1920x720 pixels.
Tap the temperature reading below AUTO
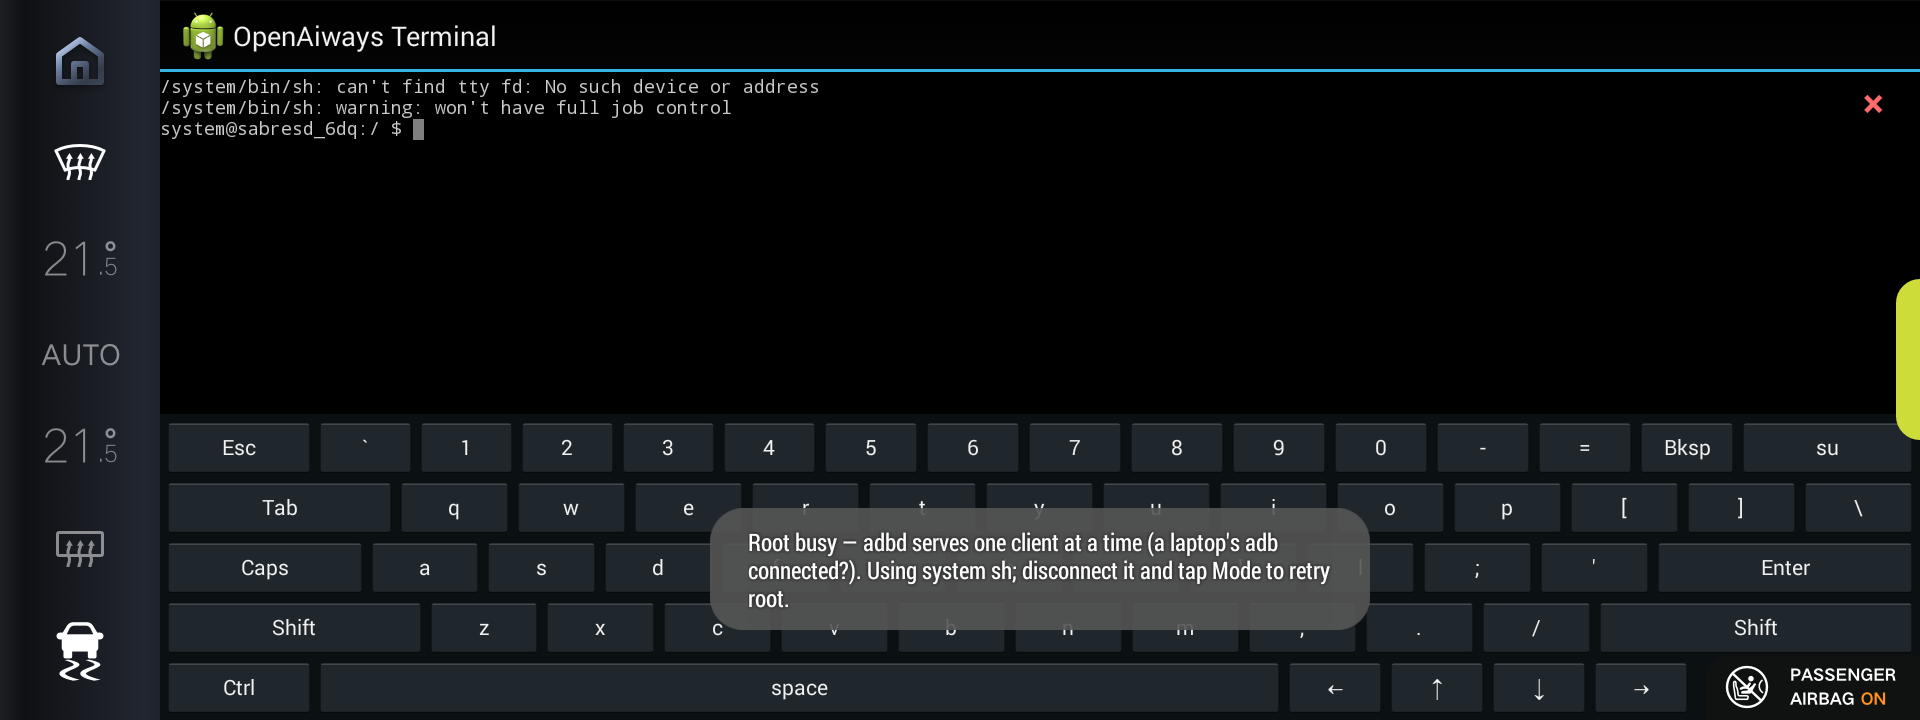coord(80,445)
